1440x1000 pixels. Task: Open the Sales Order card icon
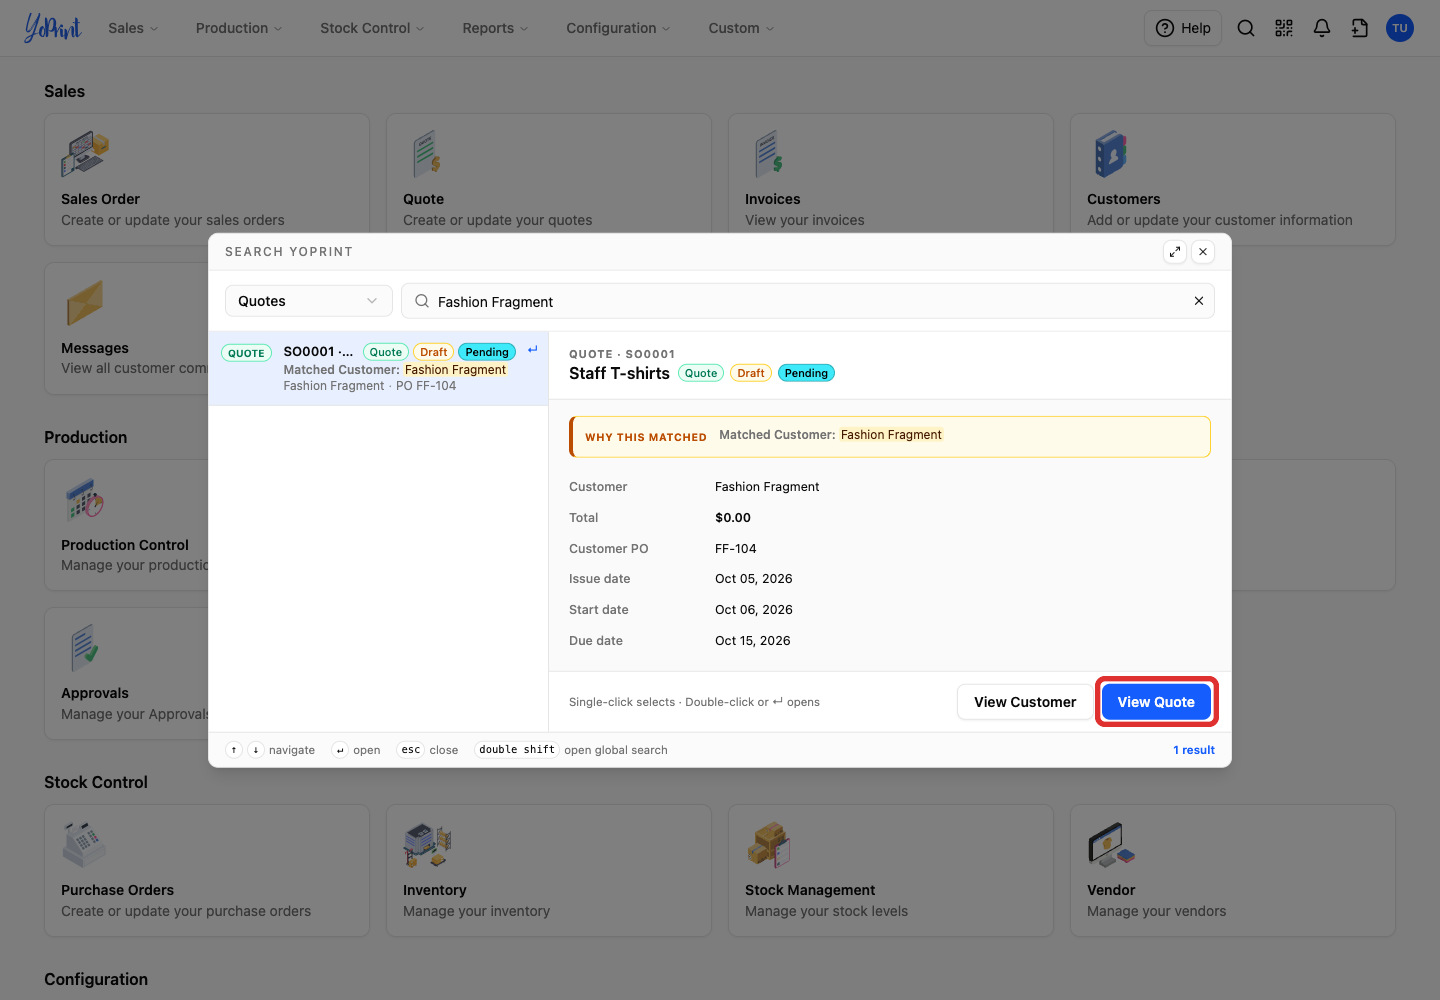(85, 154)
